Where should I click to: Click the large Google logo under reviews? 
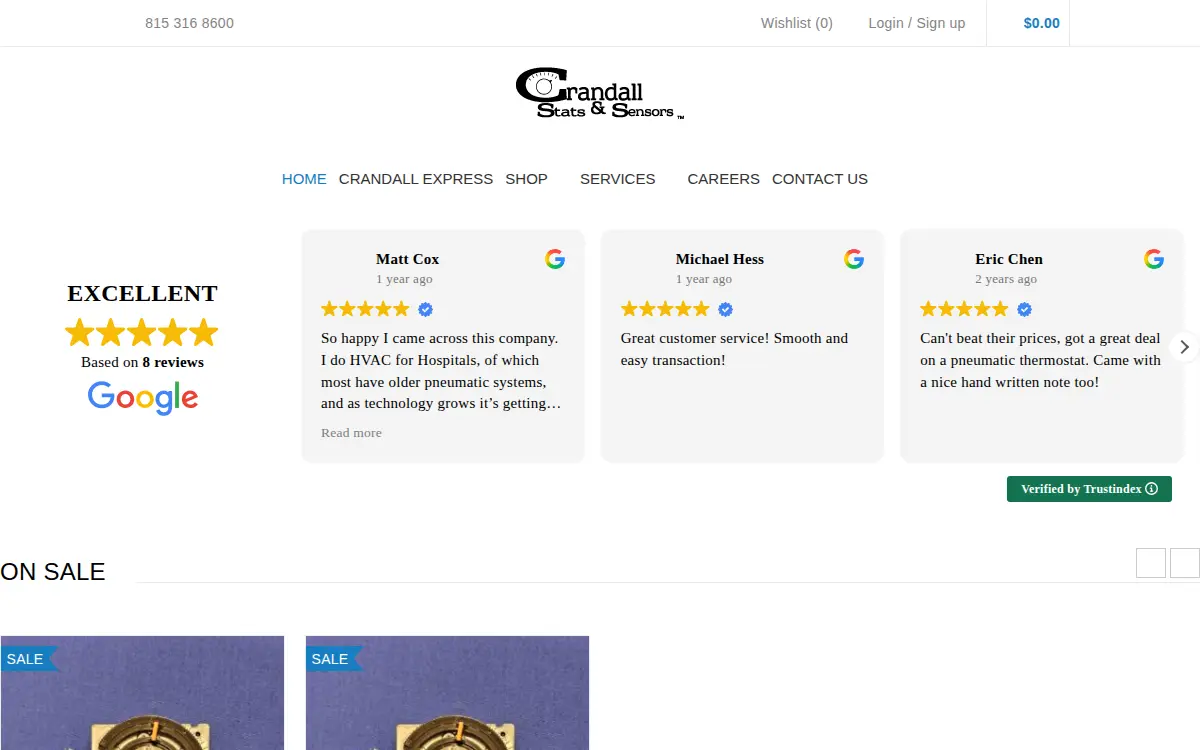point(143,397)
